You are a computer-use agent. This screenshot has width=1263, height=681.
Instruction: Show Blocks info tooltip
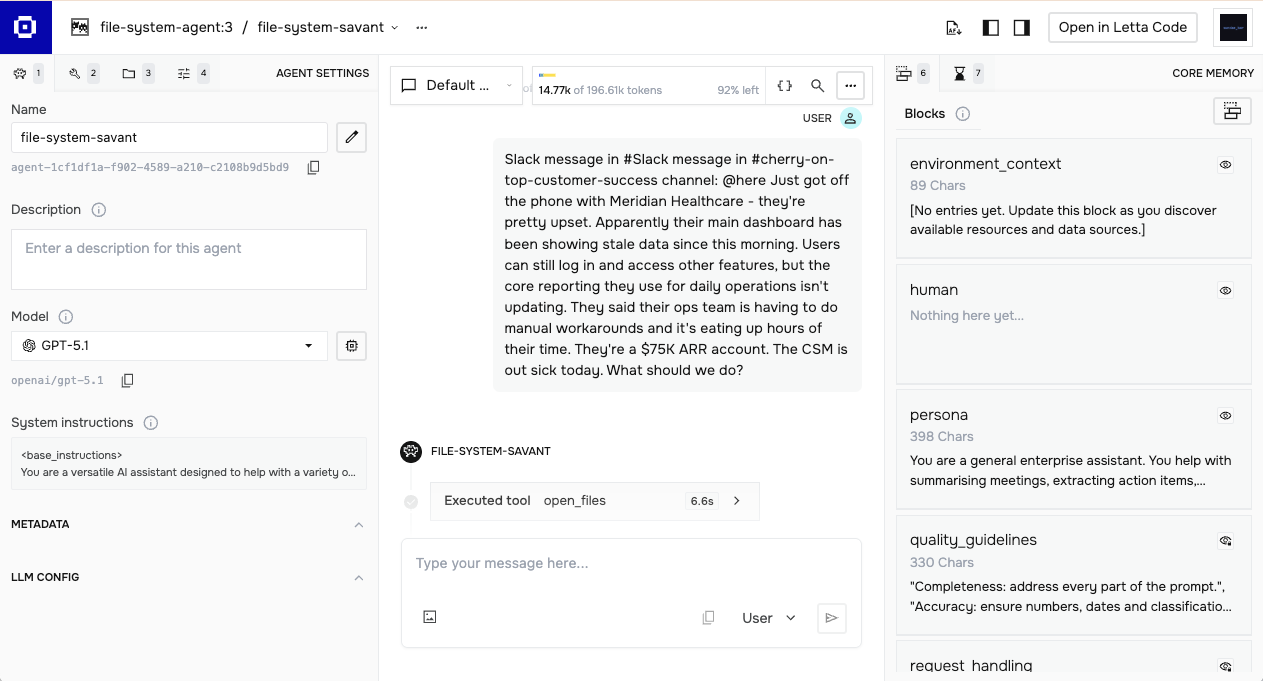tap(963, 114)
